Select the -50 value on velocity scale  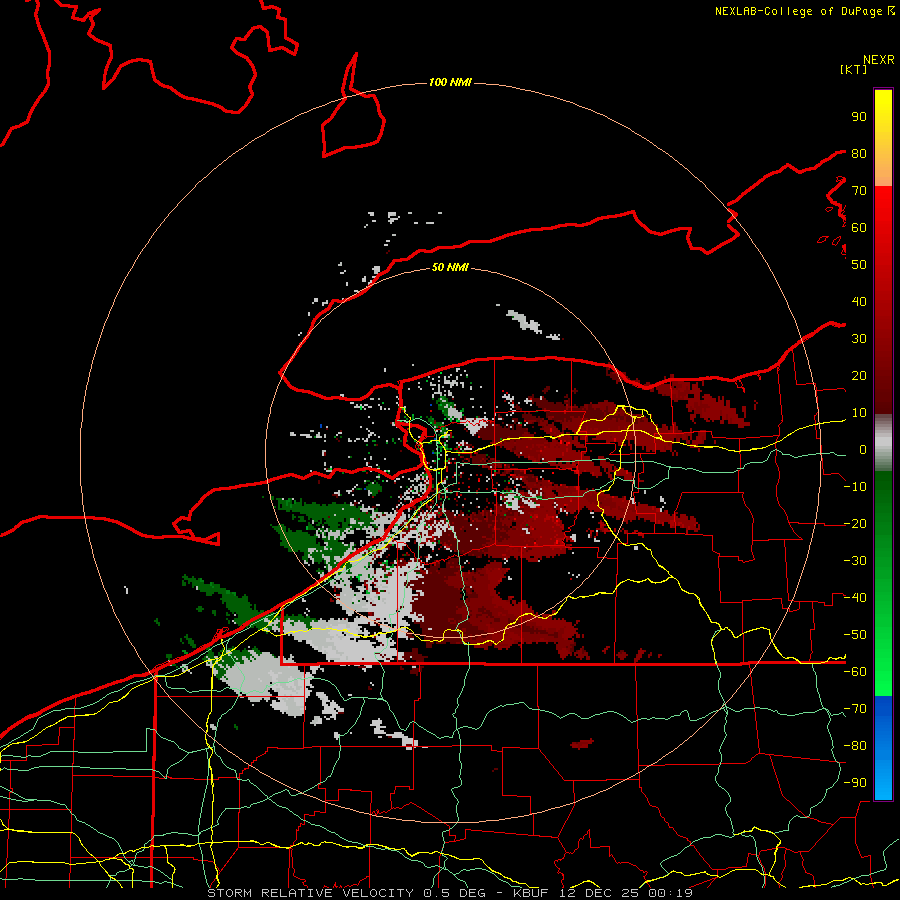pos(855,635)
